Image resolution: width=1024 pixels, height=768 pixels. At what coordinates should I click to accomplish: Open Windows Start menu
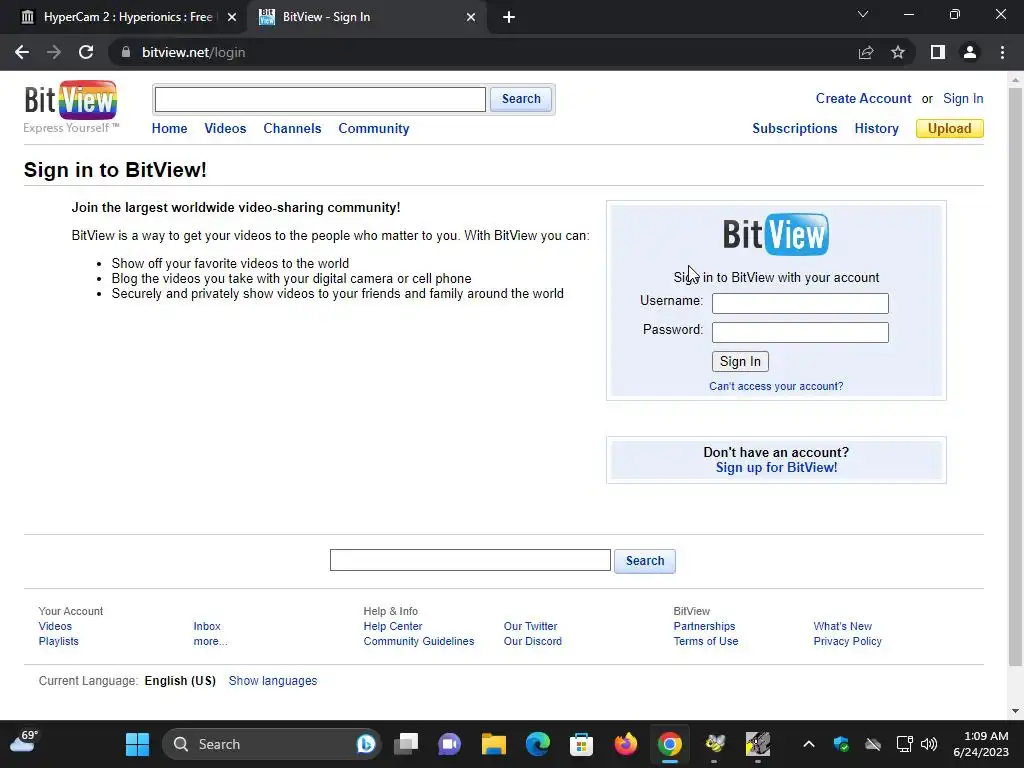coord(137,744)
